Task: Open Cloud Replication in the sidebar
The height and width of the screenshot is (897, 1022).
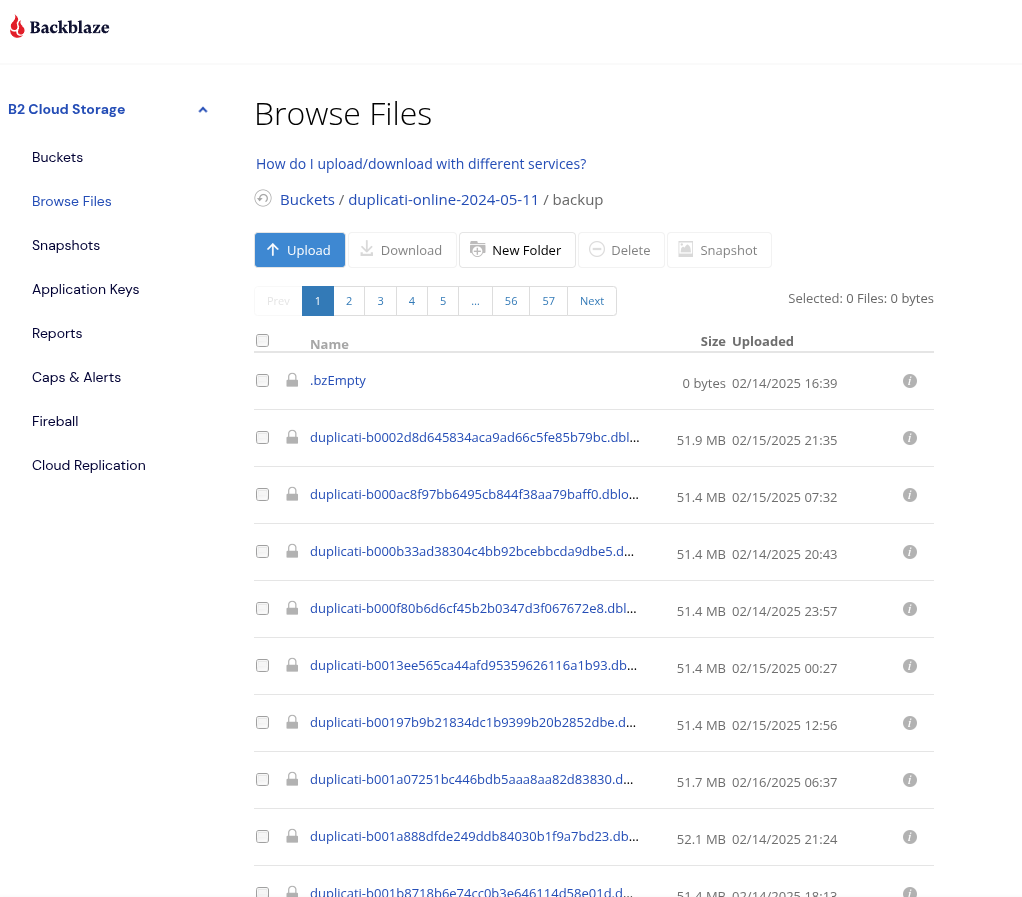Action: coord(89,465)
